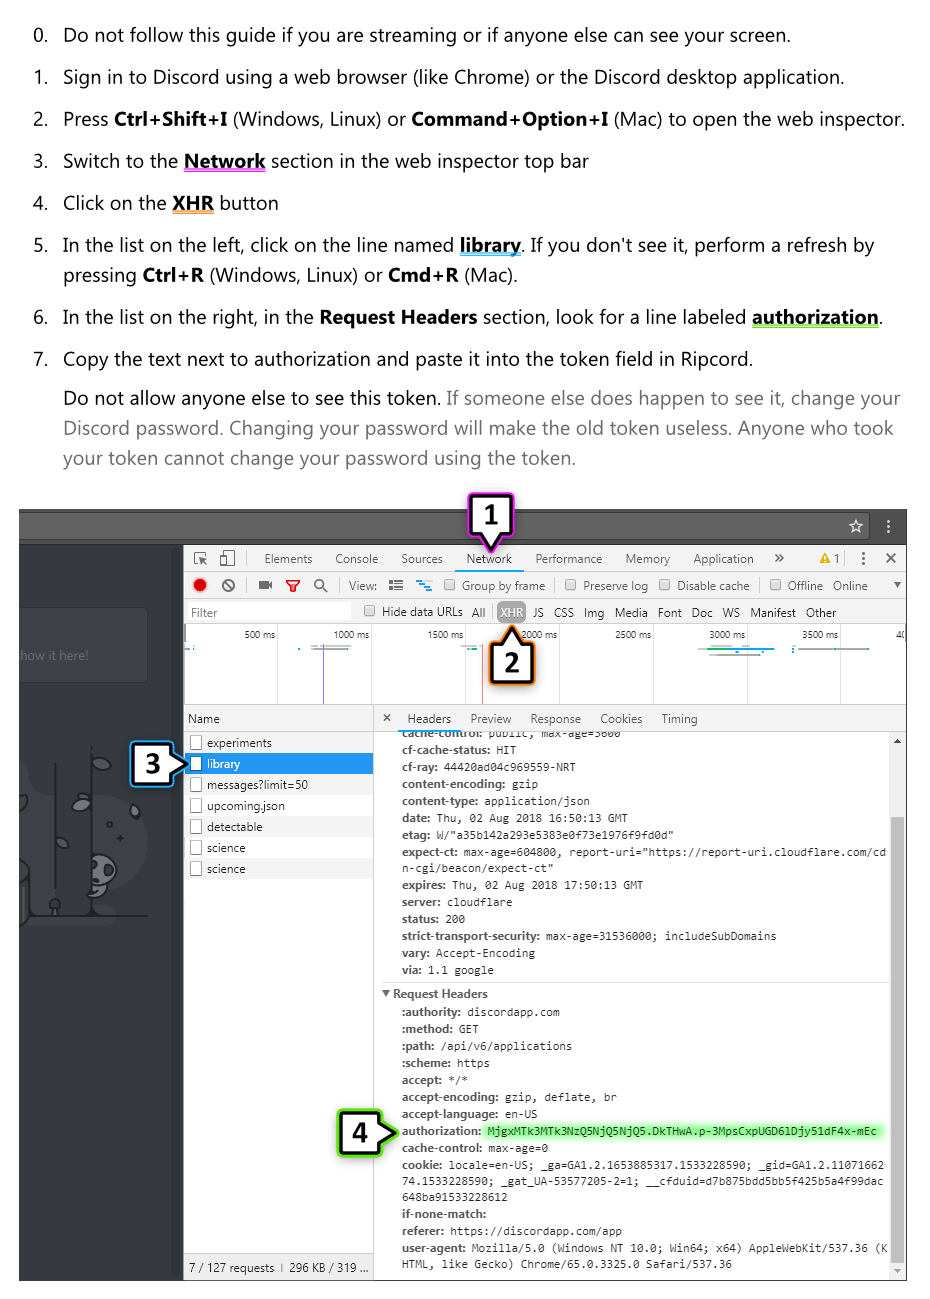The width and height of the screenshot is (930, 1299).
Task: Open the Timing tab
Action: 679,719
